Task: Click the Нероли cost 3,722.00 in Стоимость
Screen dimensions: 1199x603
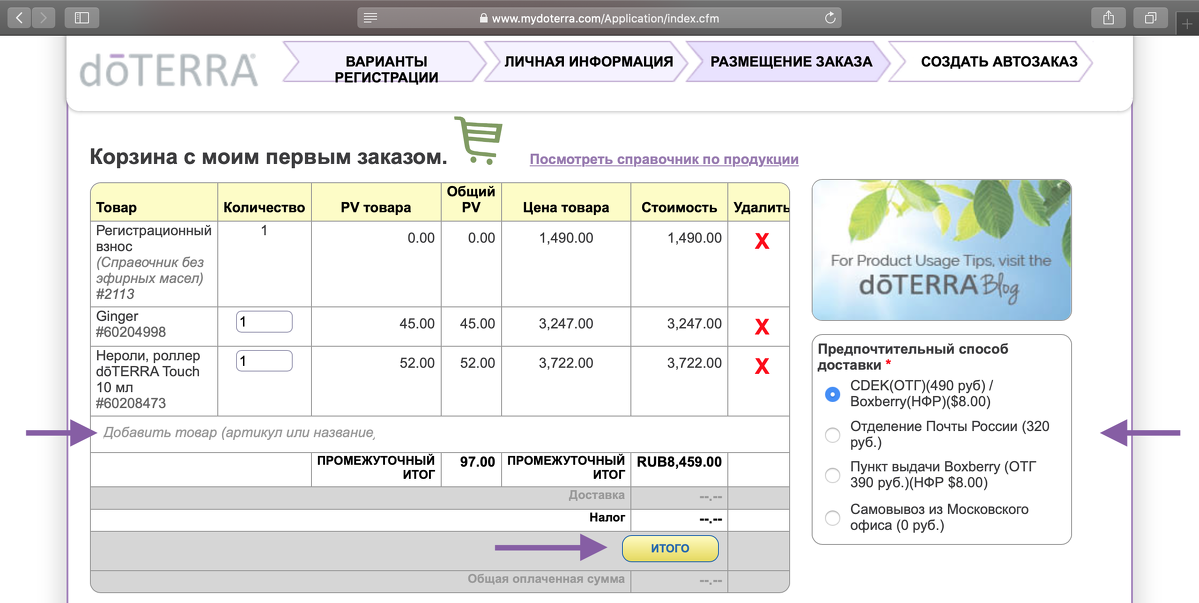Action: click(x=694, y=363)
